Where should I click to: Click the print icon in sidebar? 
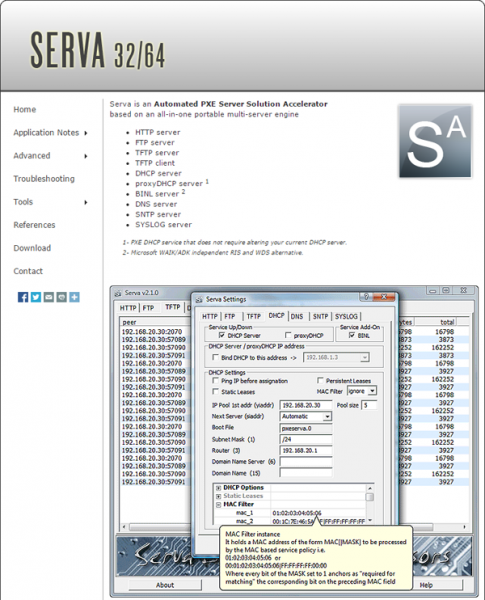(62, 297)
